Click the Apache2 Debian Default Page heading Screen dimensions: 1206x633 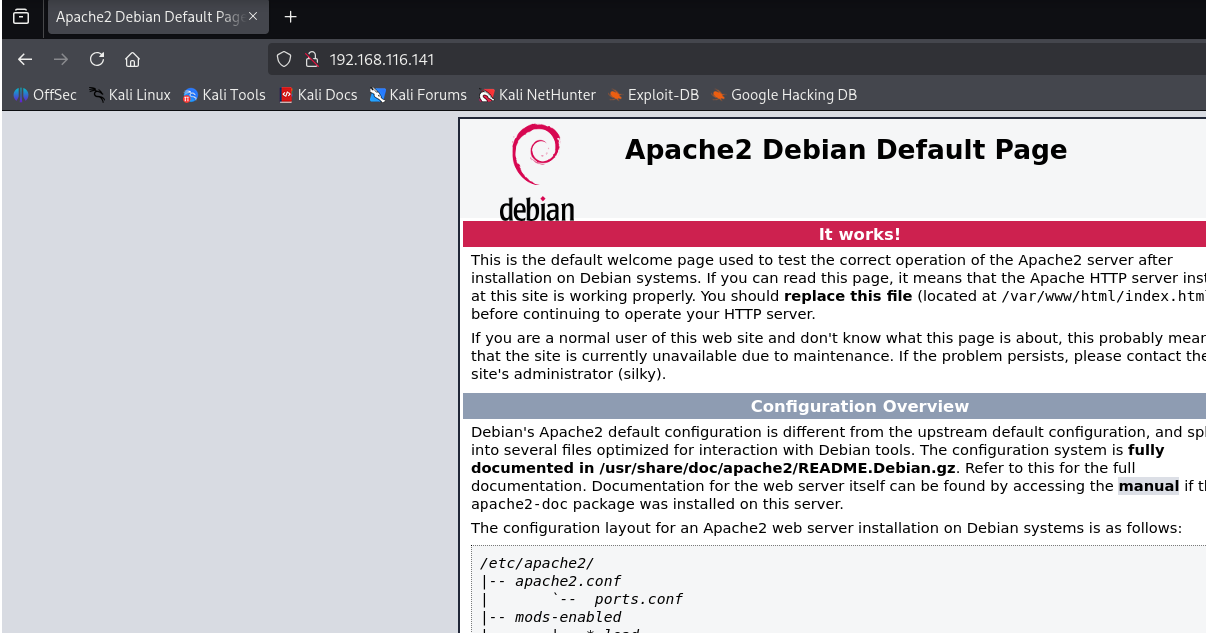point(846,150)
